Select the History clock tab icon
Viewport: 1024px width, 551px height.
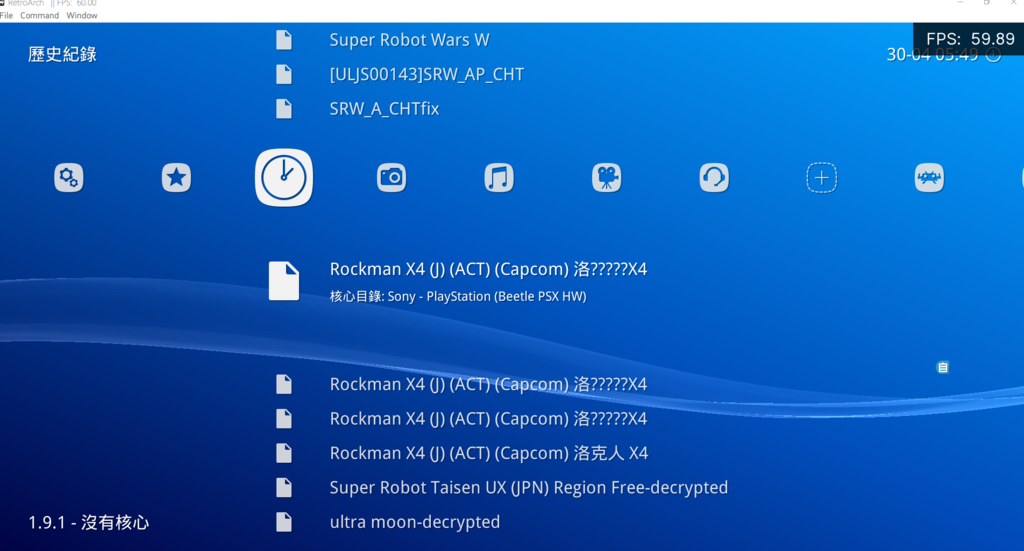283,178
